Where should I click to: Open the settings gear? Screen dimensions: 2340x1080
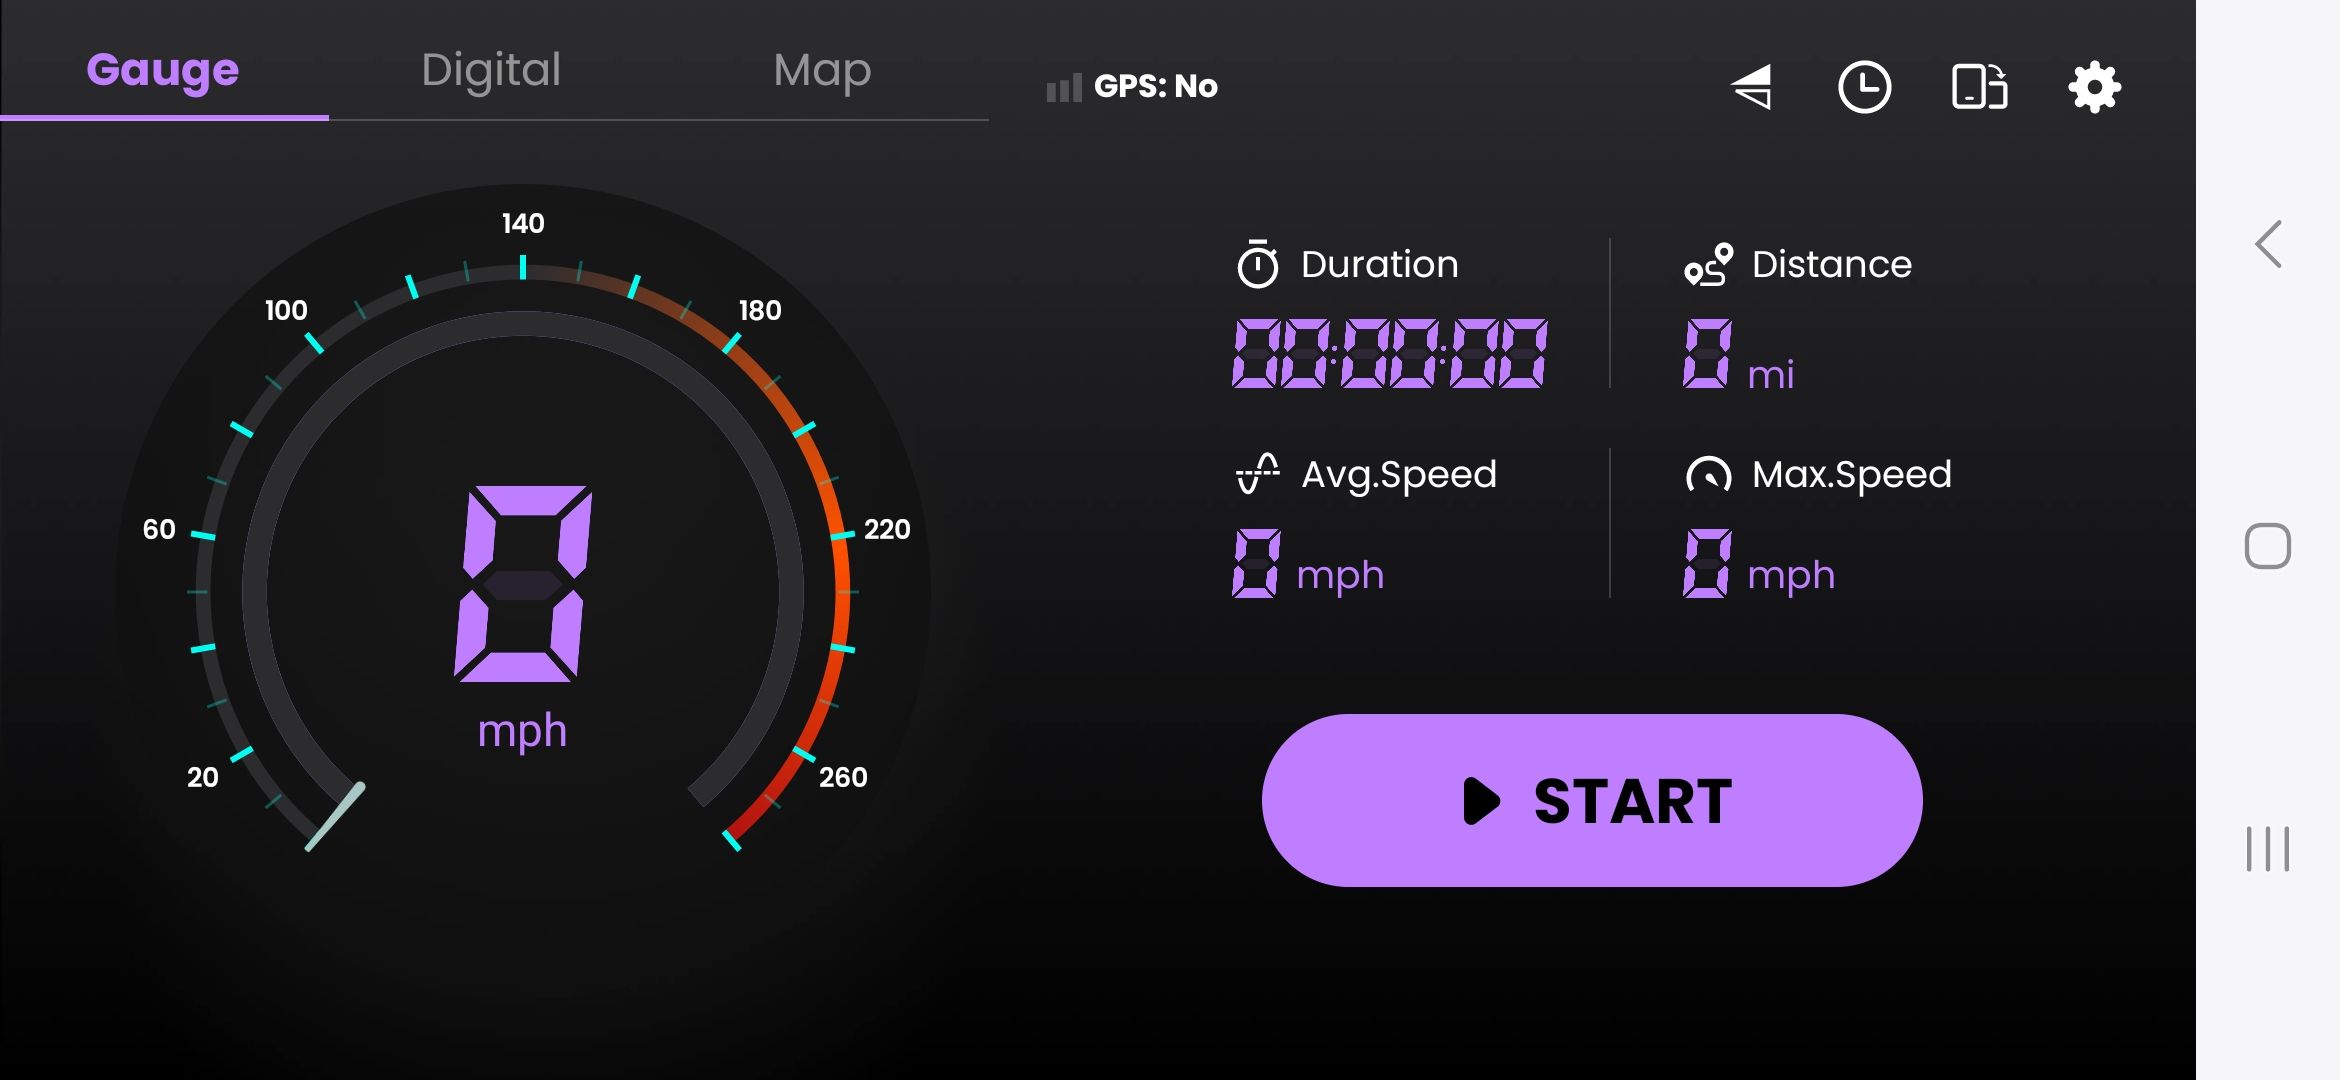2094,87
